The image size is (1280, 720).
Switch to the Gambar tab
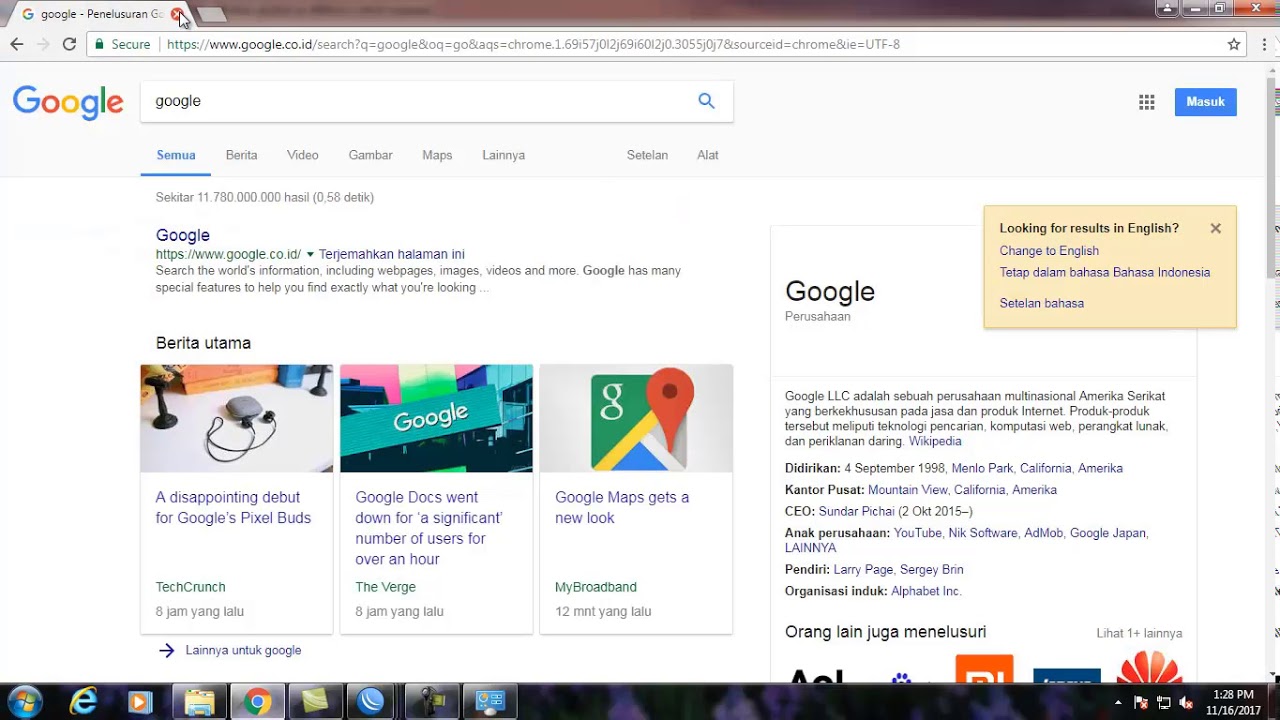(370, 155)
